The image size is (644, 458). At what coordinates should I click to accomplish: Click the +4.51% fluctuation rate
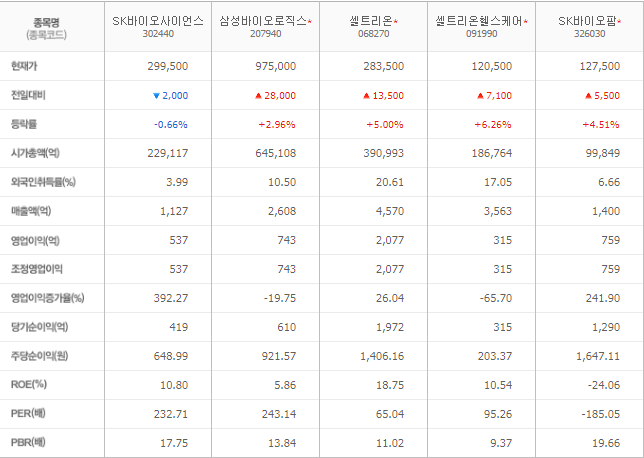(601, 124)
